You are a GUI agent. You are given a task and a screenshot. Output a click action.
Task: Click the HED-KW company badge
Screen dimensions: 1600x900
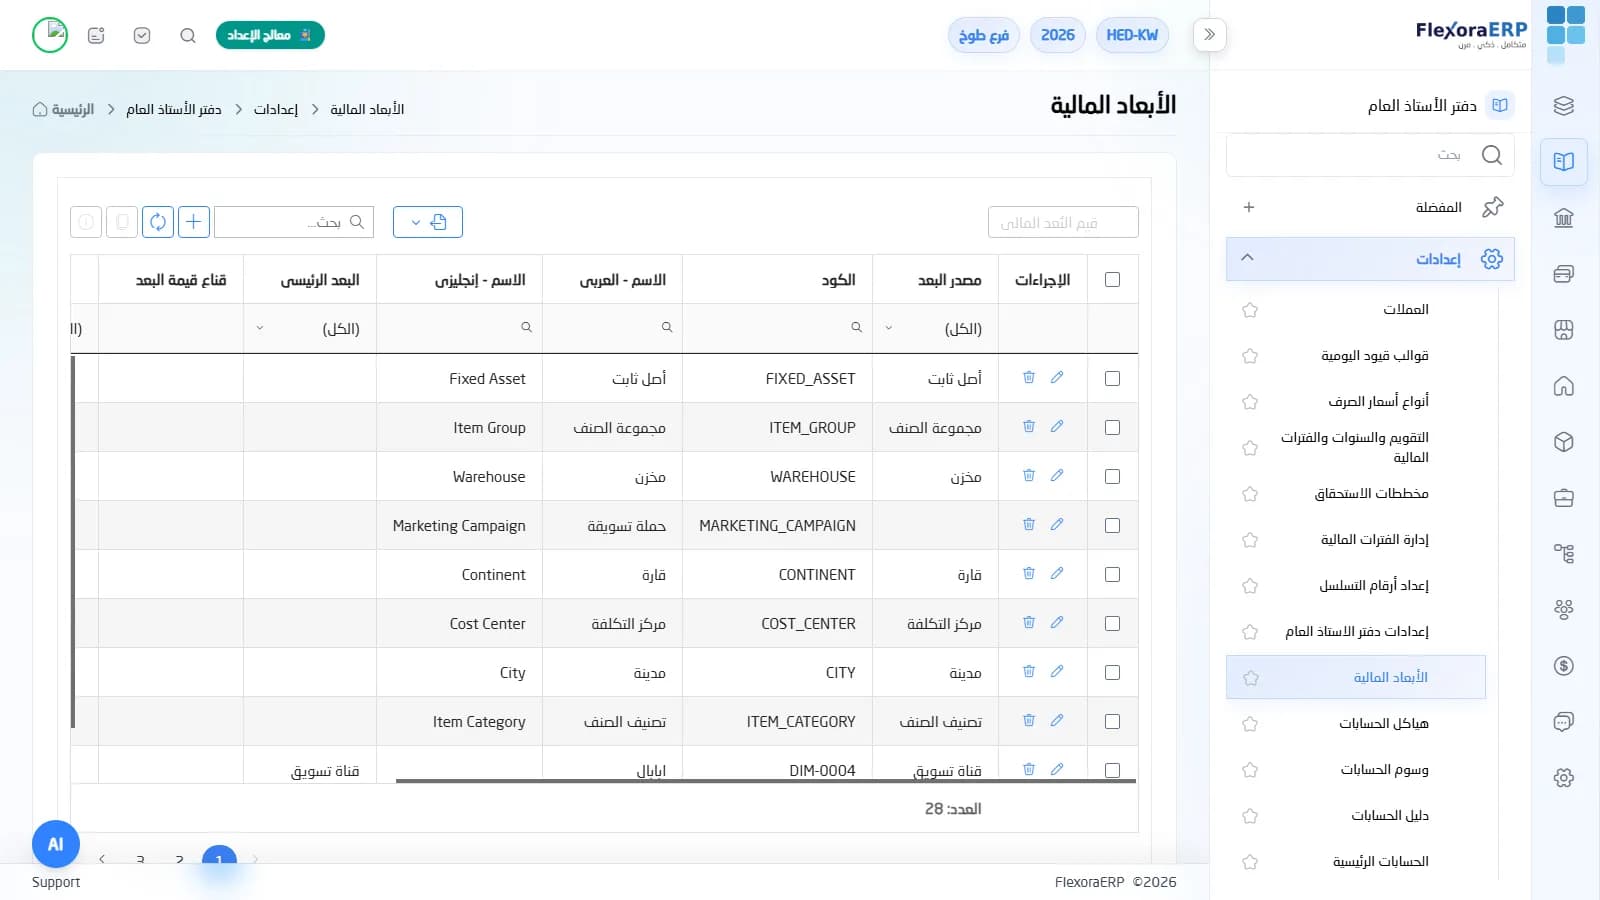tap(1132, 35)
